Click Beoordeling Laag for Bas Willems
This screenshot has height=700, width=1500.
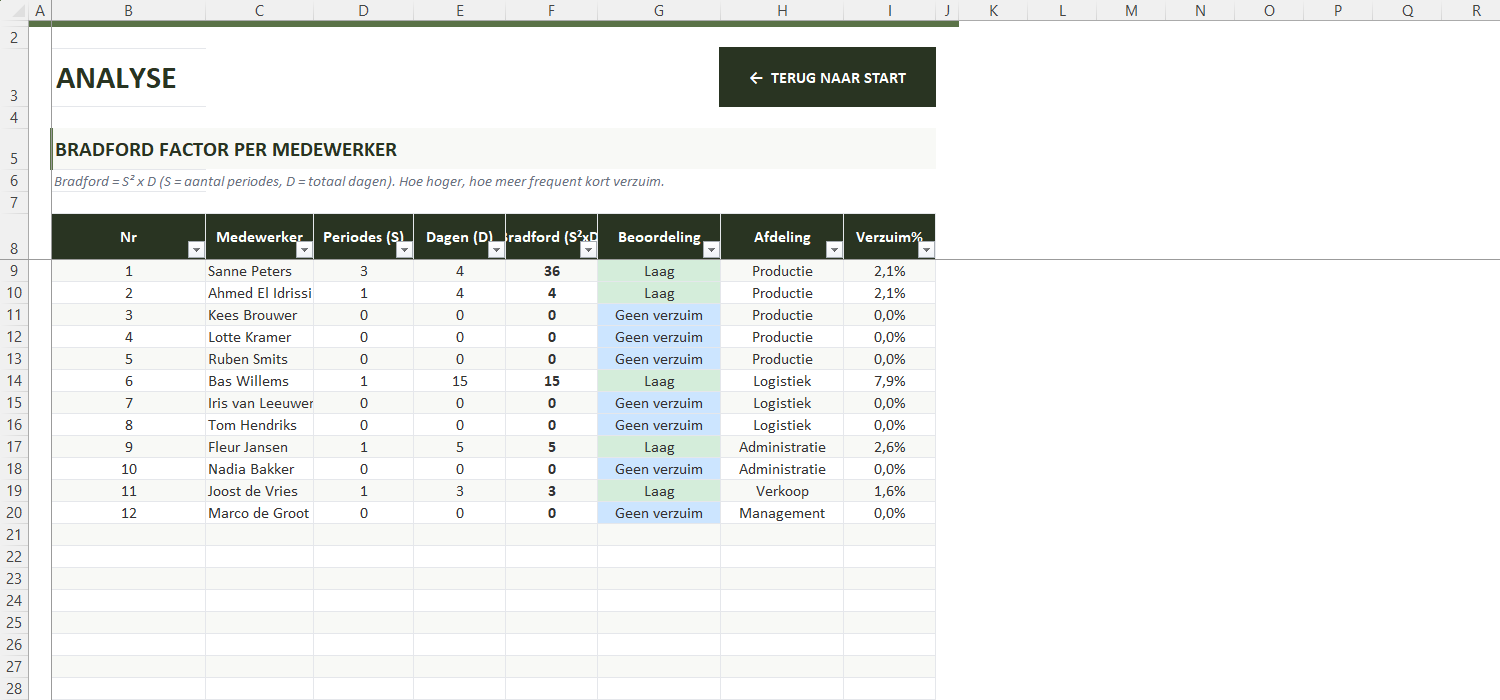pos(659,381)
